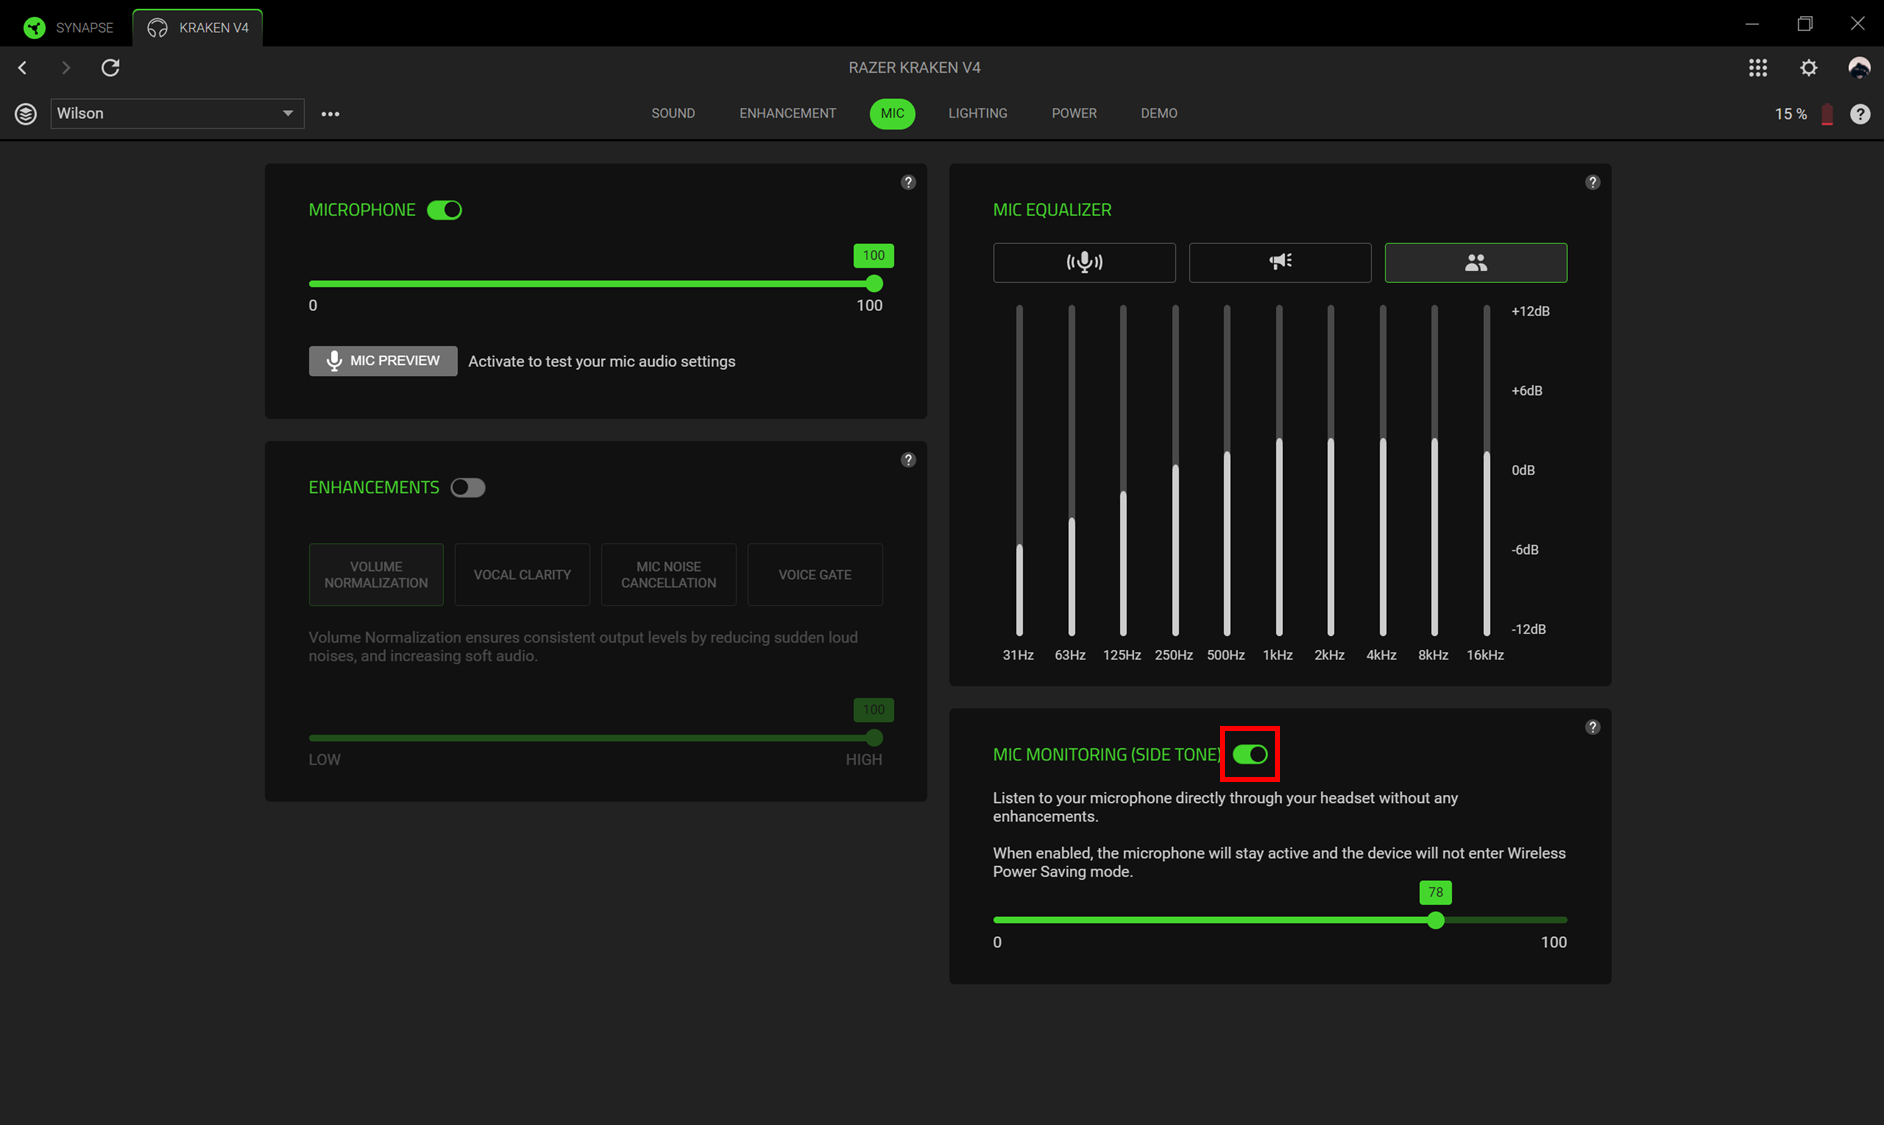Click the help icon in Mic Equalizer panel
The width and height of the screenshot is (1884, 1125).
point(1592,182)
